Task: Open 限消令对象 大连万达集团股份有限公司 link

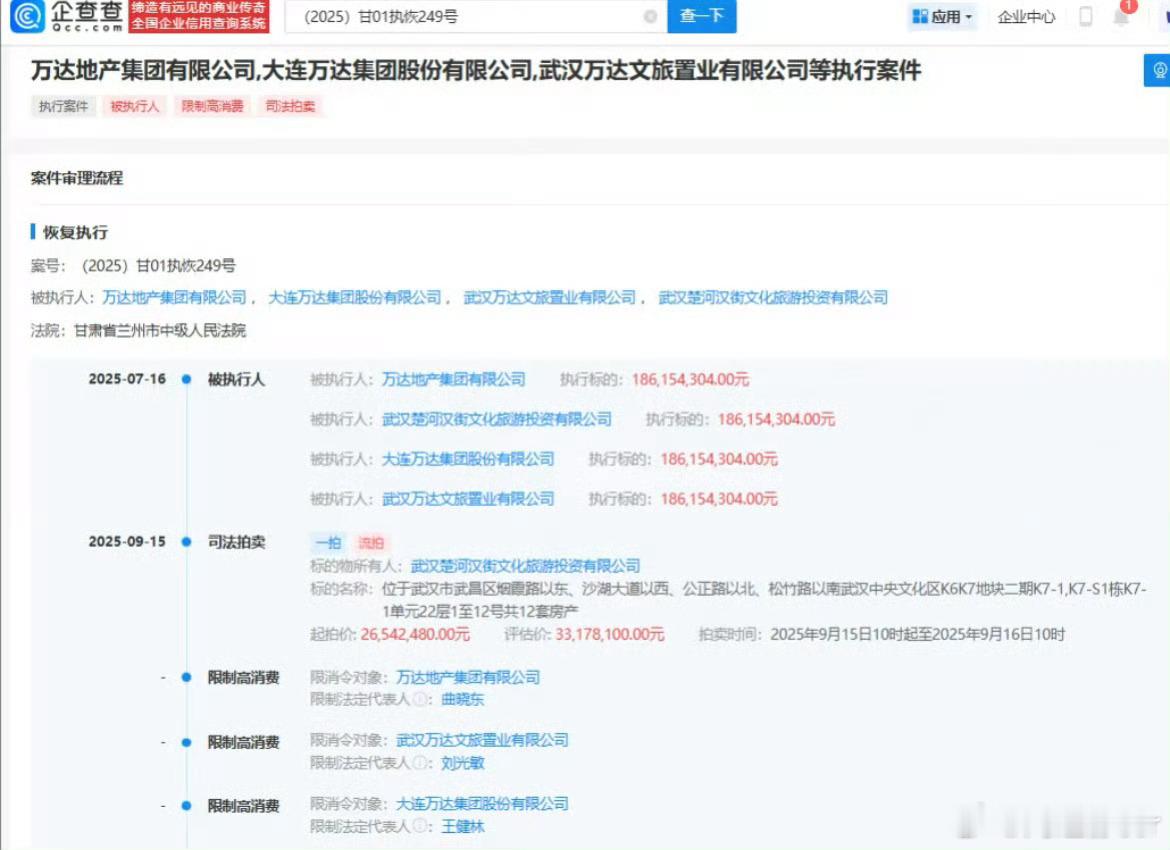Action: pos(482,803)
